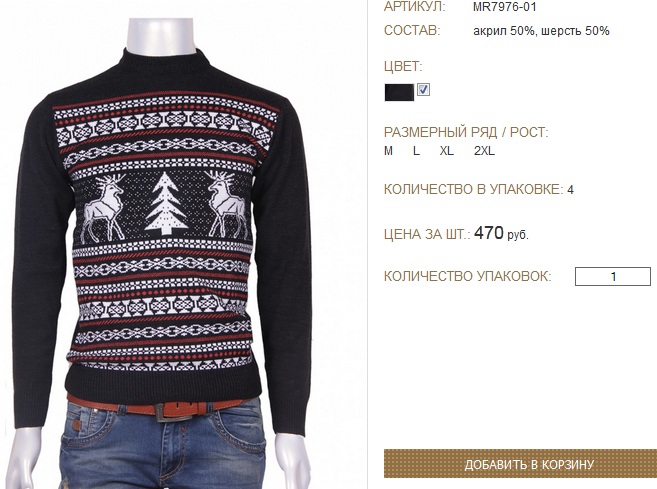Choose size M
657x489 pixels.
coord(388,151)
